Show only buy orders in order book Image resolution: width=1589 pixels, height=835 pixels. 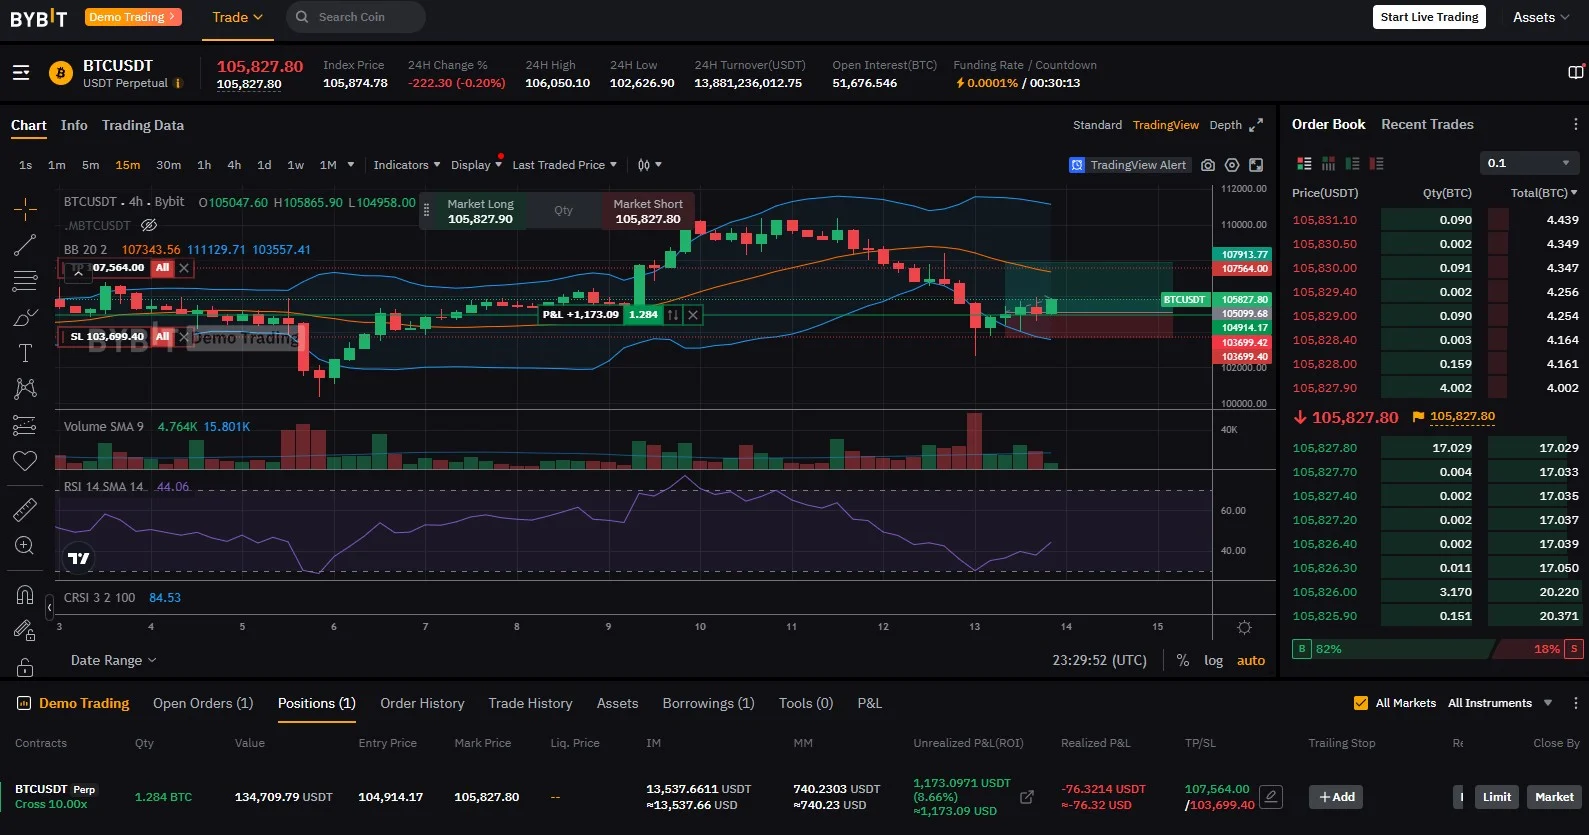click(1352, 163)
